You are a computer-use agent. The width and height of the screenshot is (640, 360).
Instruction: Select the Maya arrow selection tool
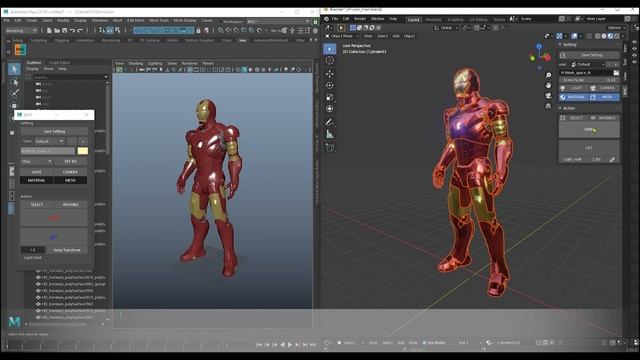click(x=14, y=69)
